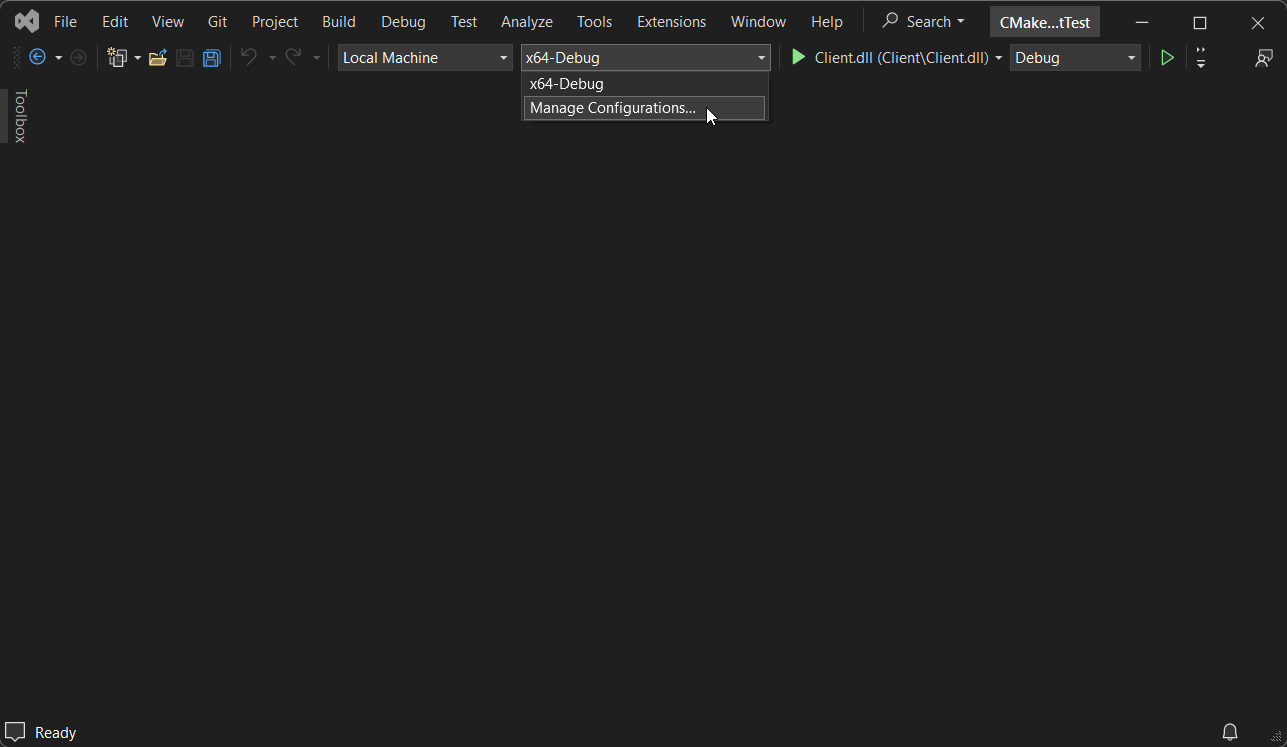Open the File menu

click(x=65, y=21)
